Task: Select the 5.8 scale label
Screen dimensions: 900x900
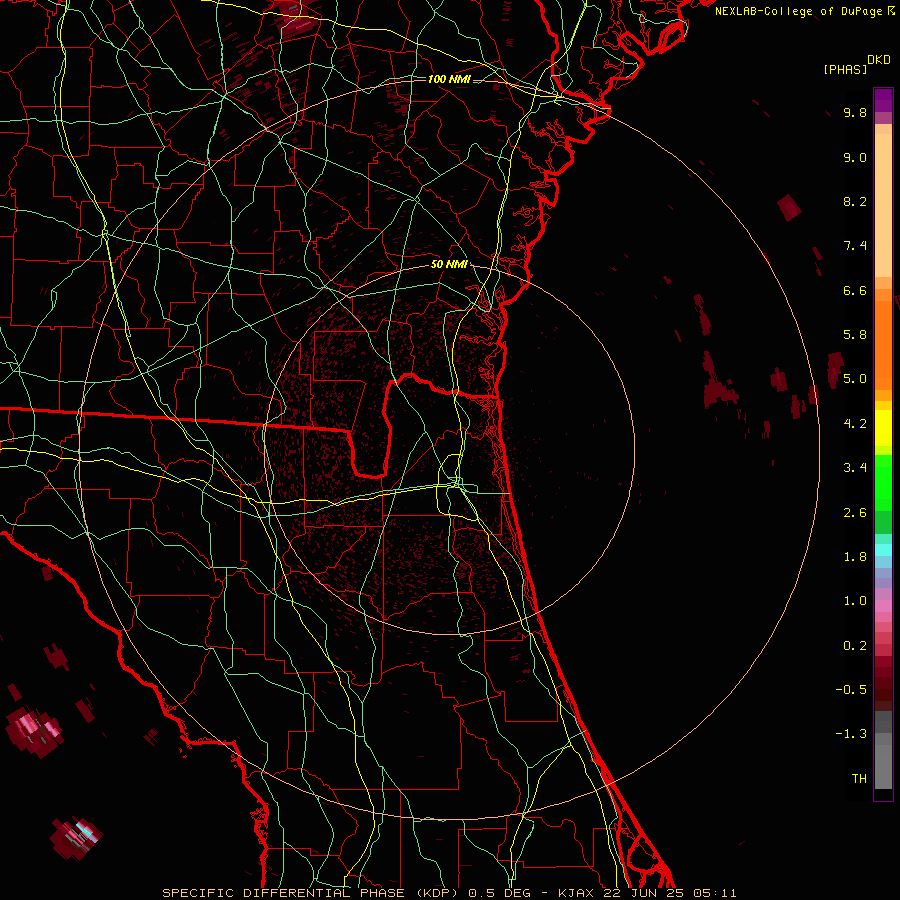Action: 855,335
